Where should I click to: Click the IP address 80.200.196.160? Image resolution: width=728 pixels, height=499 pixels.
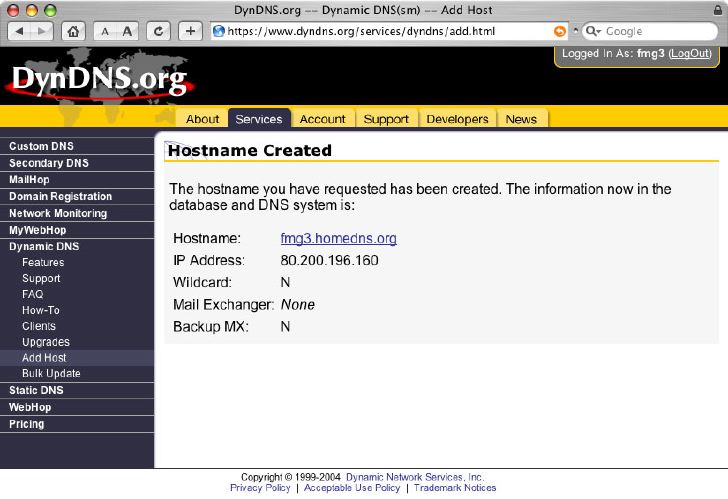(x=329, y=260)
